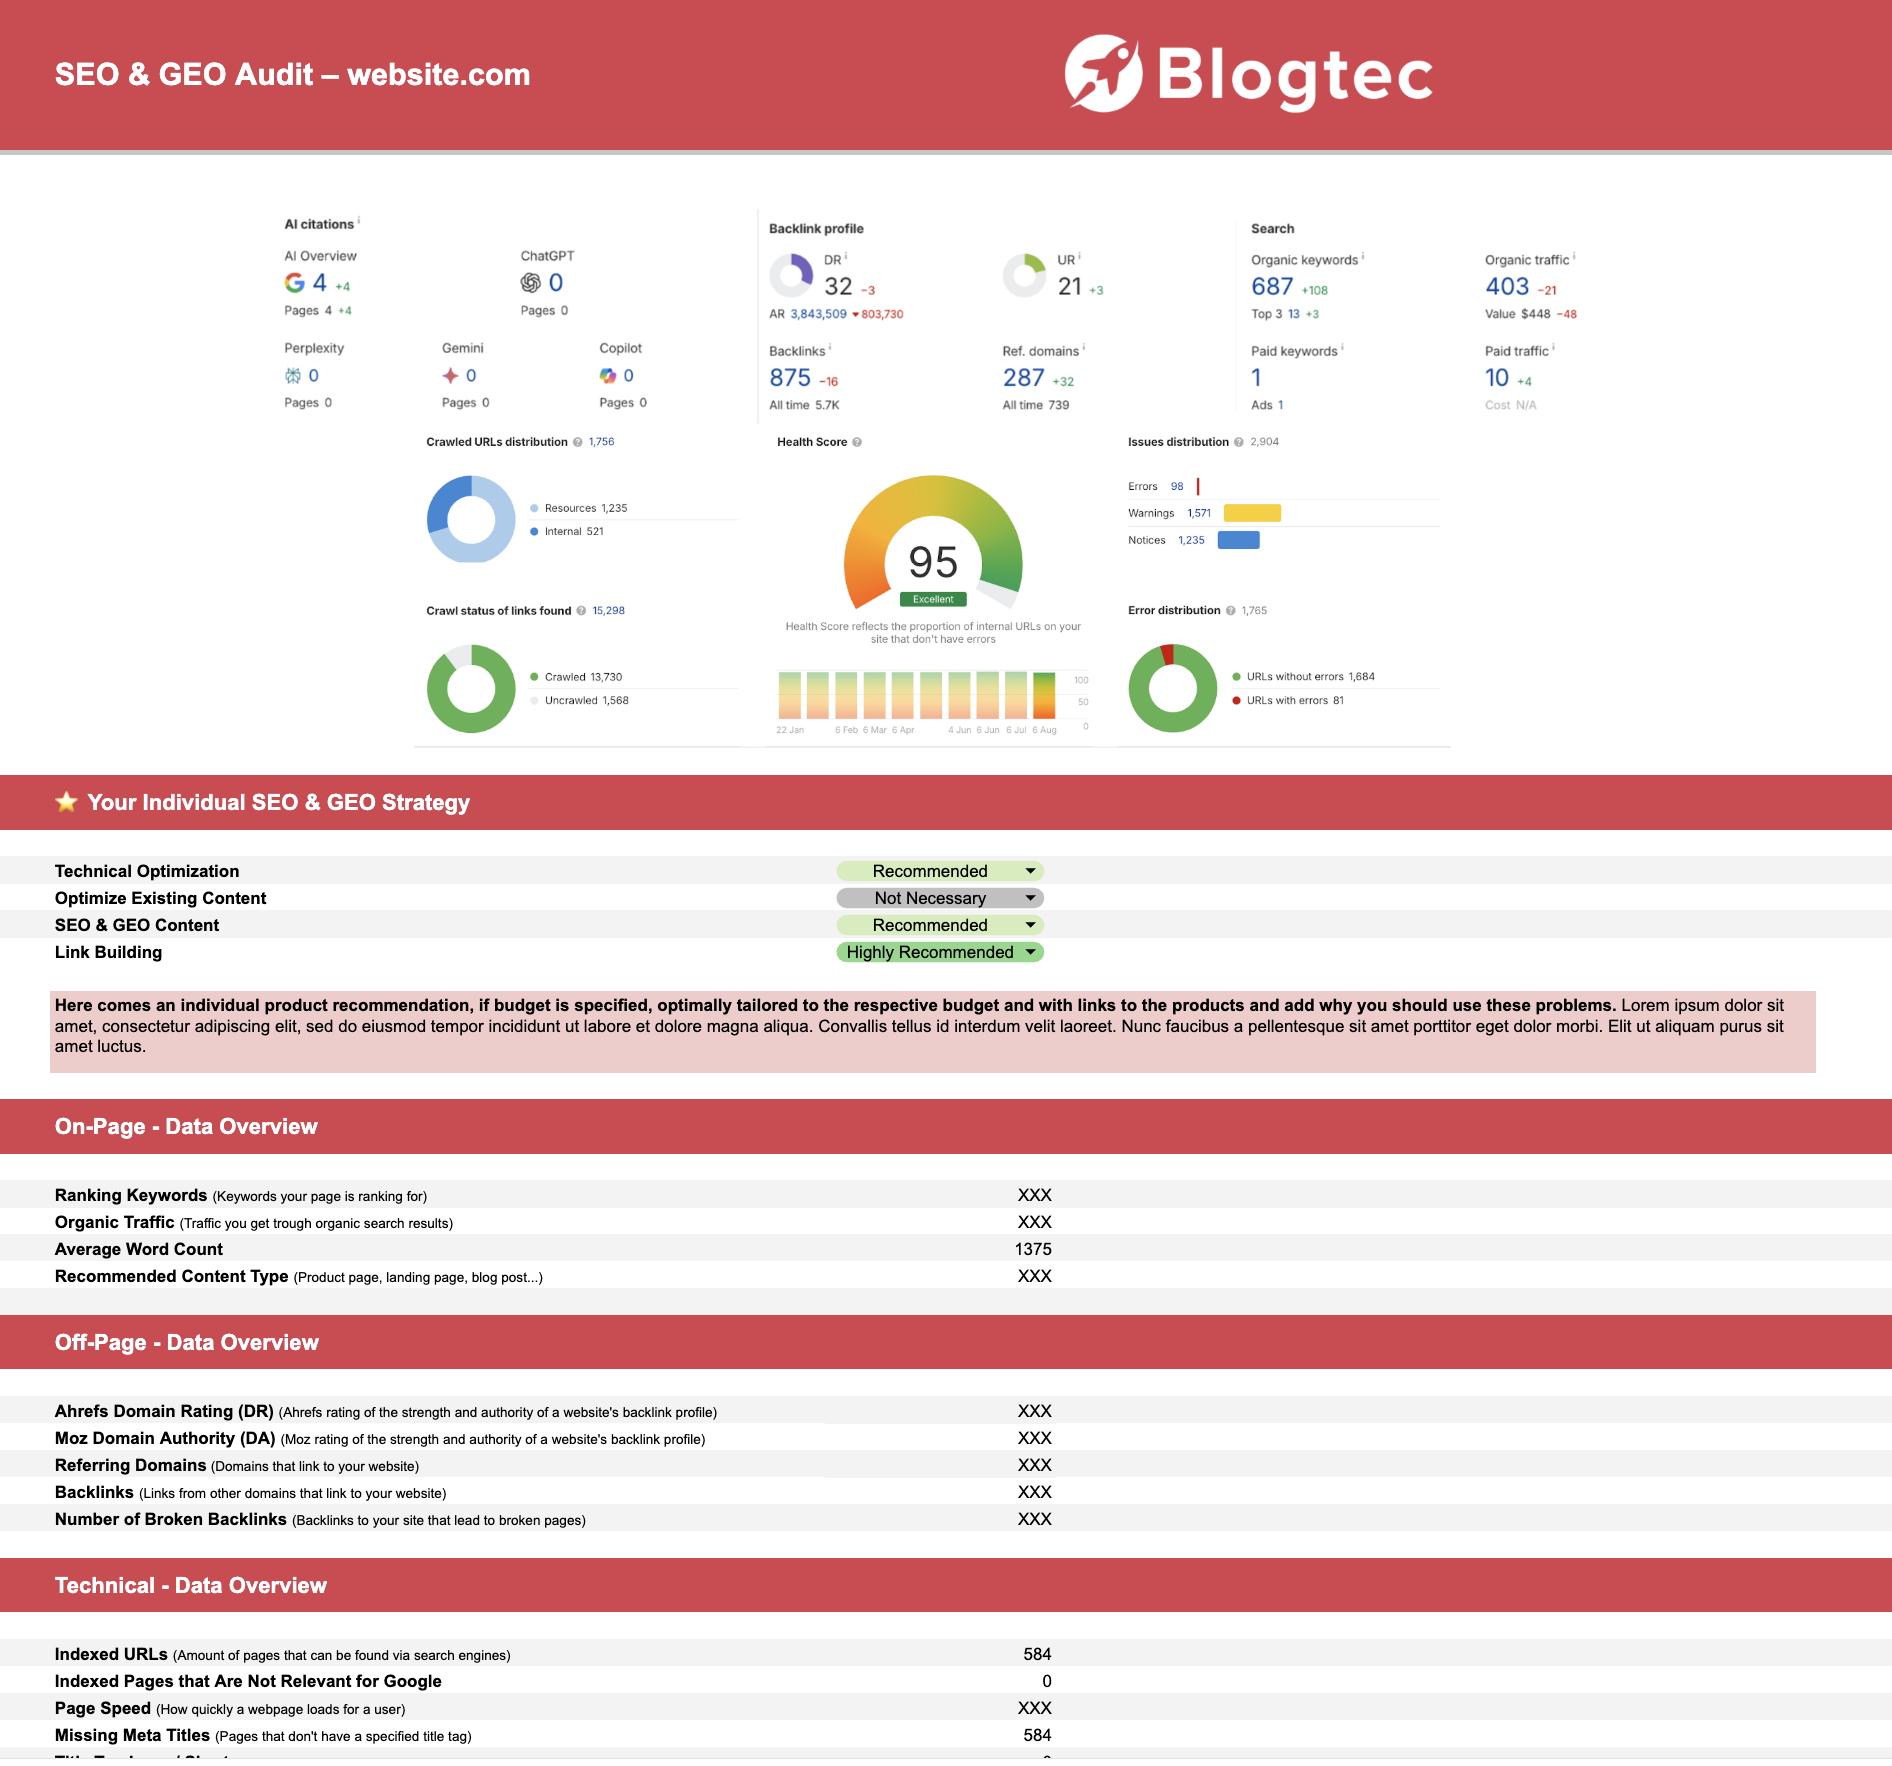Screen dimensions: 1892x1766
Task: Select the Ranking Keywords XXX cell
Action: (1034, 1195)
